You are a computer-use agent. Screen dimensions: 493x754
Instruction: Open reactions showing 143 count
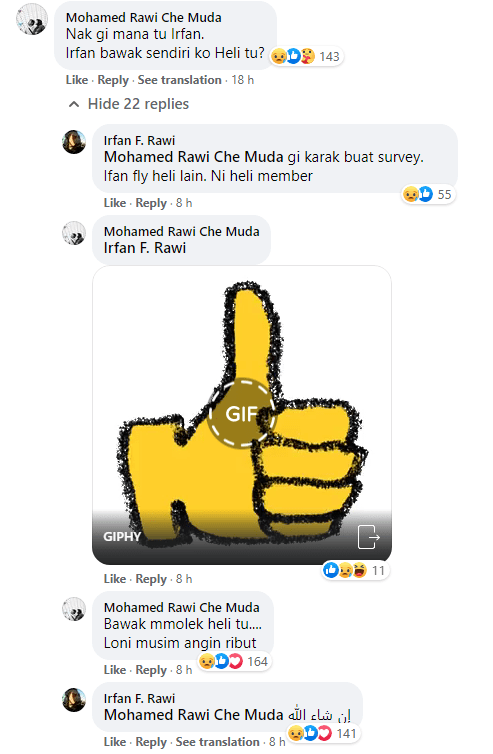(x=306, y=57)
